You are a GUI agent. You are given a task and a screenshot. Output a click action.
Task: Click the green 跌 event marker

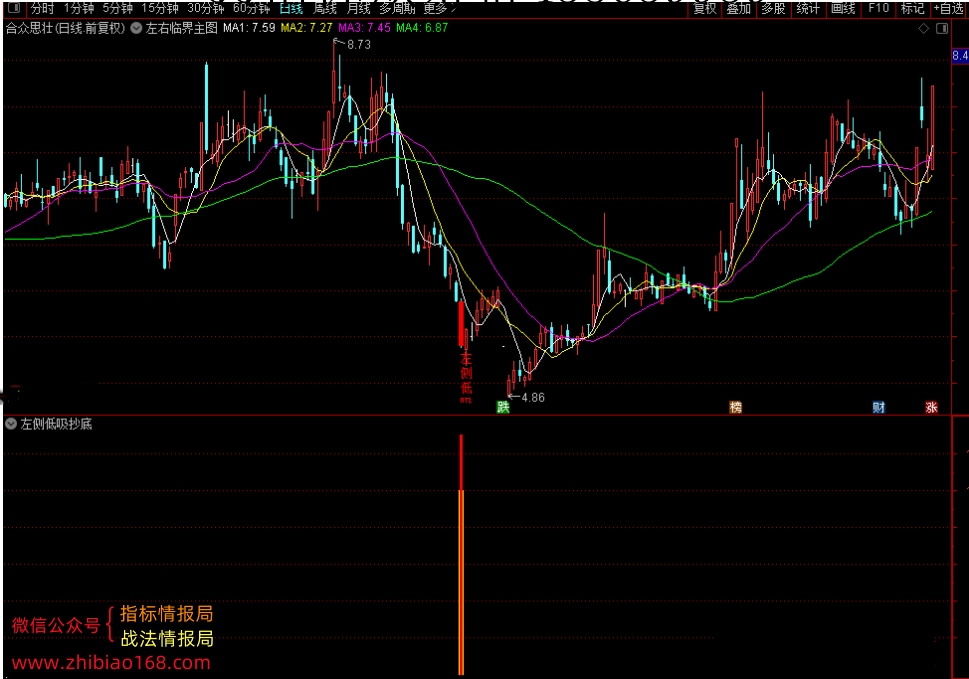click(503, 407)
